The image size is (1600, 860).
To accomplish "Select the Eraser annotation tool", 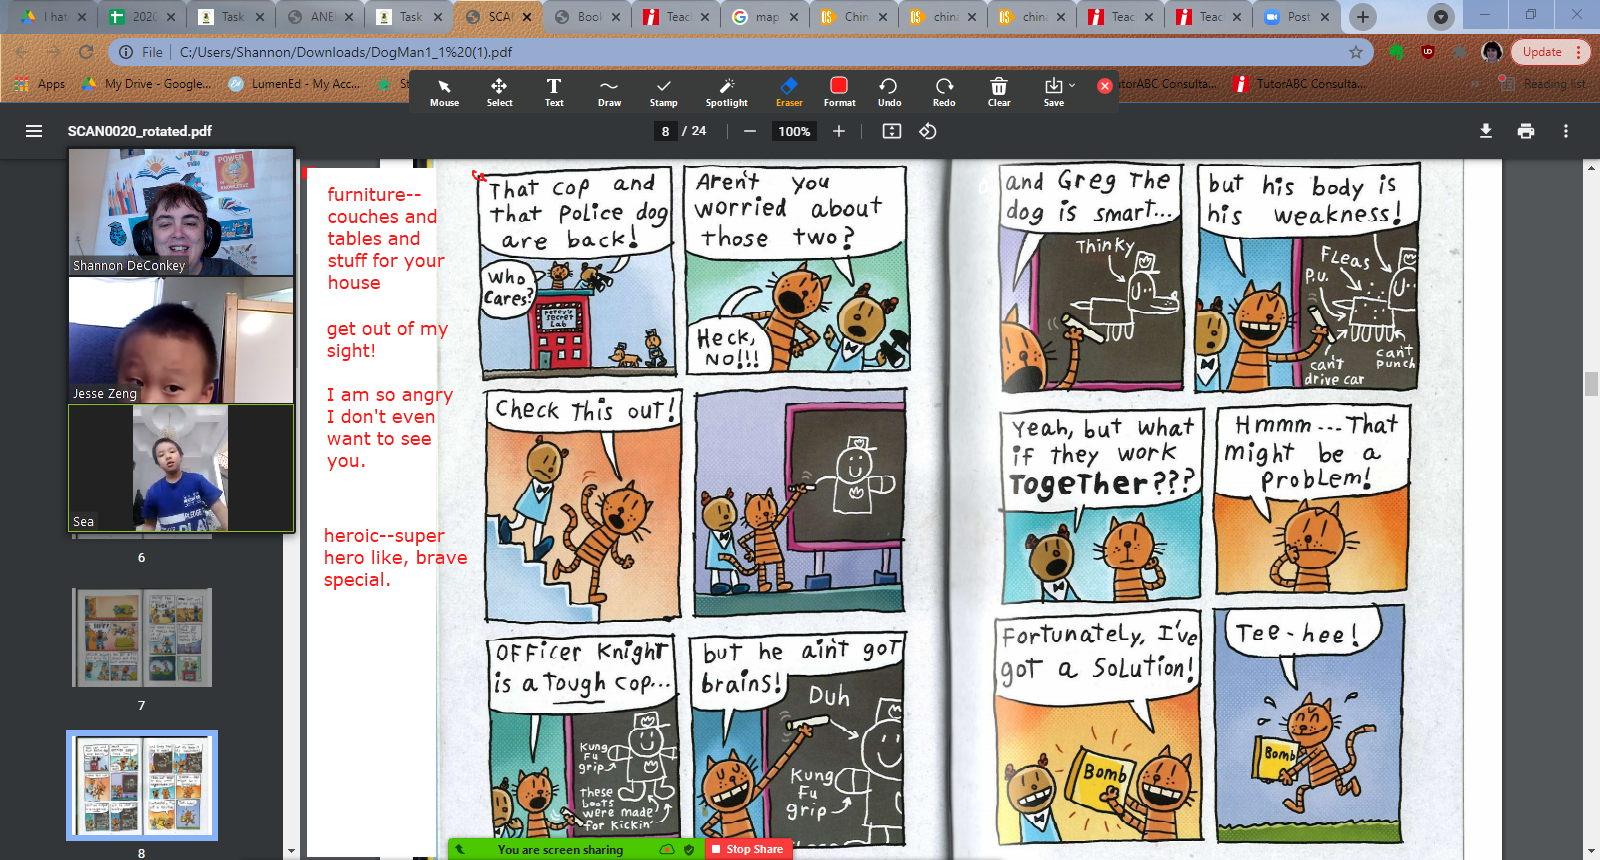I will (x=789, y=92).
